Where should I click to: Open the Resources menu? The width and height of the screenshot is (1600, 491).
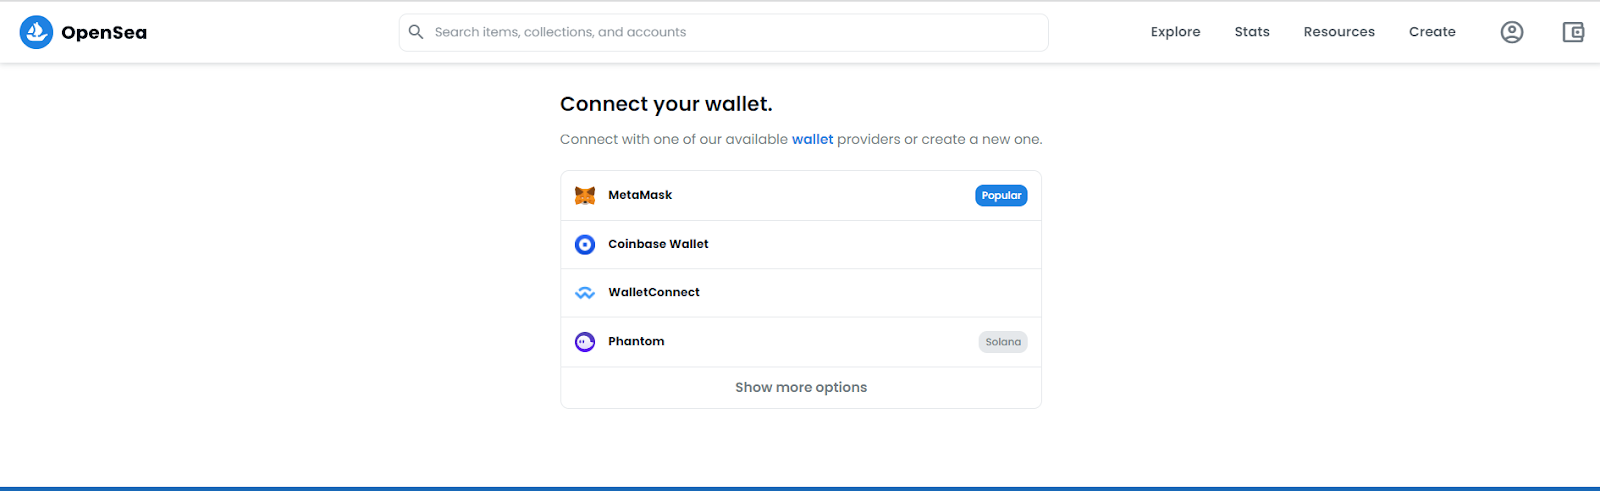pos(1339,32)
